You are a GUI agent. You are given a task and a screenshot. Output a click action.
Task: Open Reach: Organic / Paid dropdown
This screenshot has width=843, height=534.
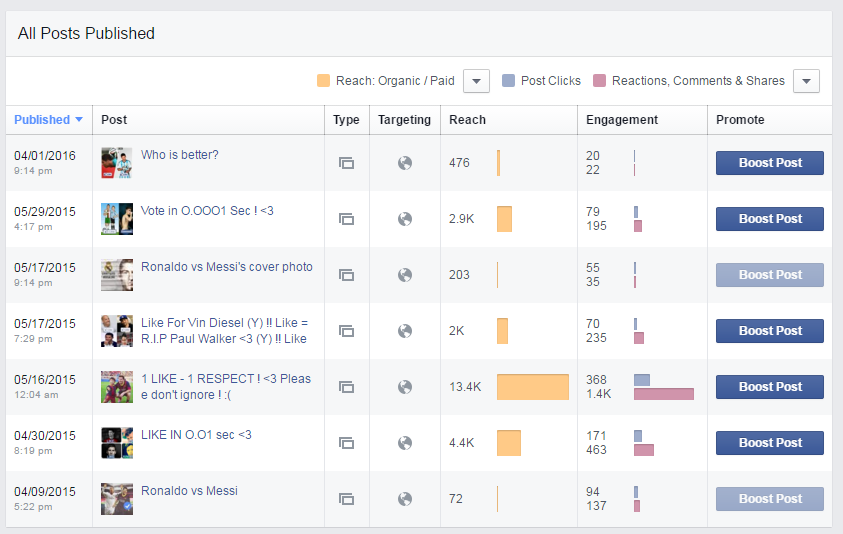tap(476, 81)
